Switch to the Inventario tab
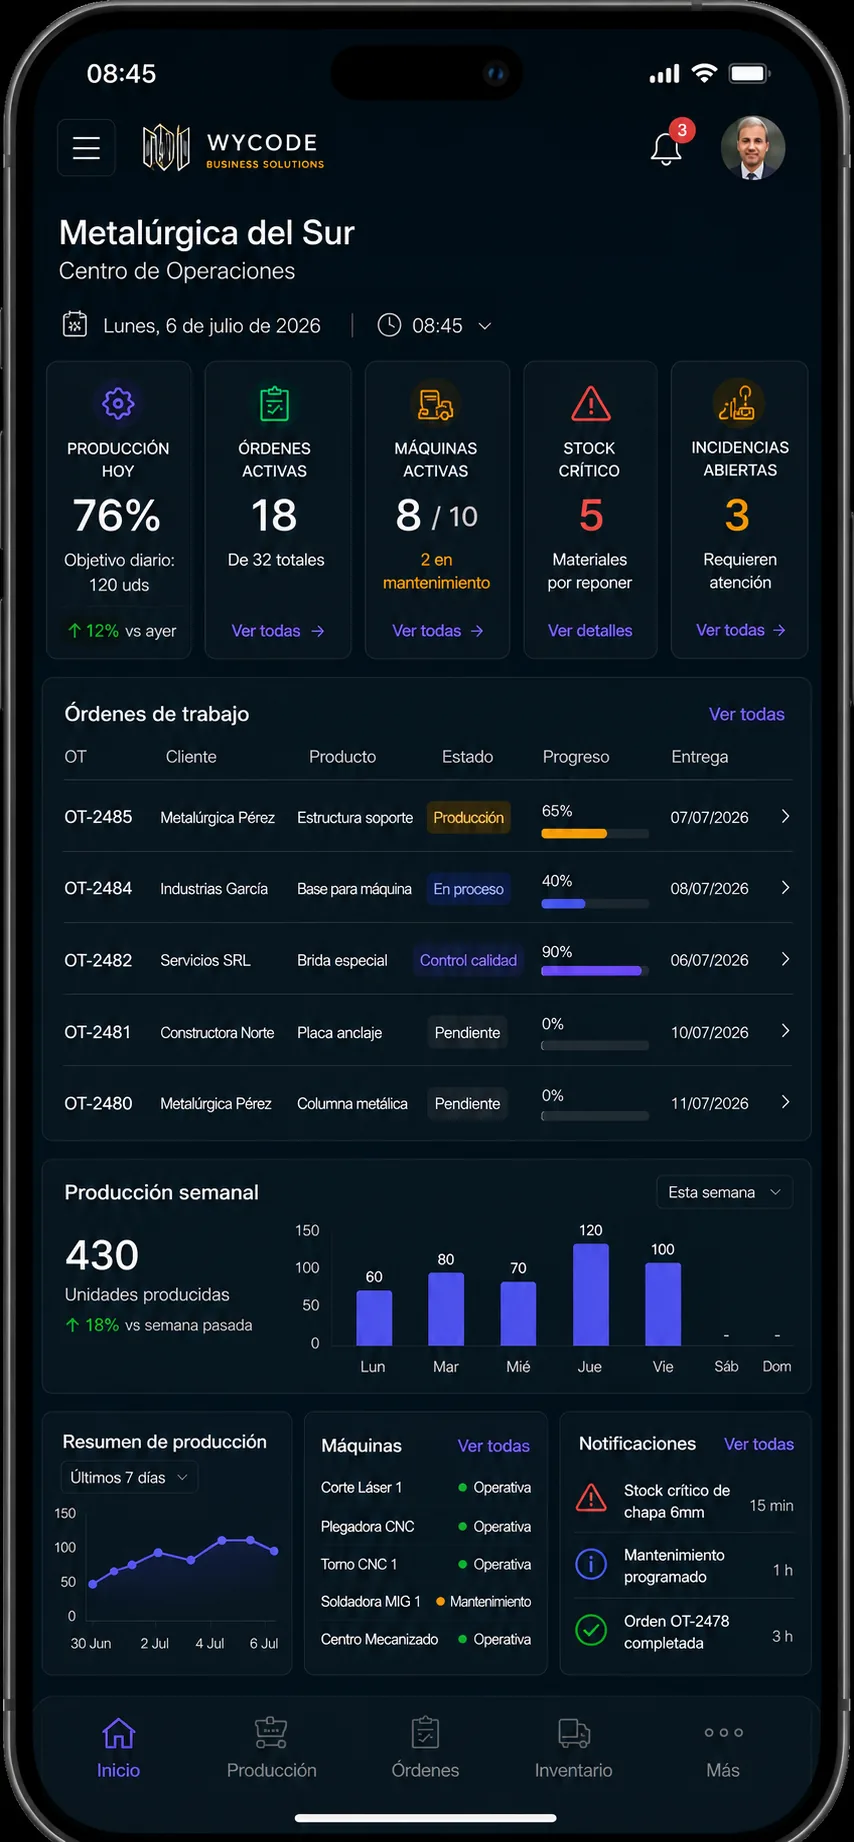854x1842 pixels. pyautogui.click(x=574, y=1748)
